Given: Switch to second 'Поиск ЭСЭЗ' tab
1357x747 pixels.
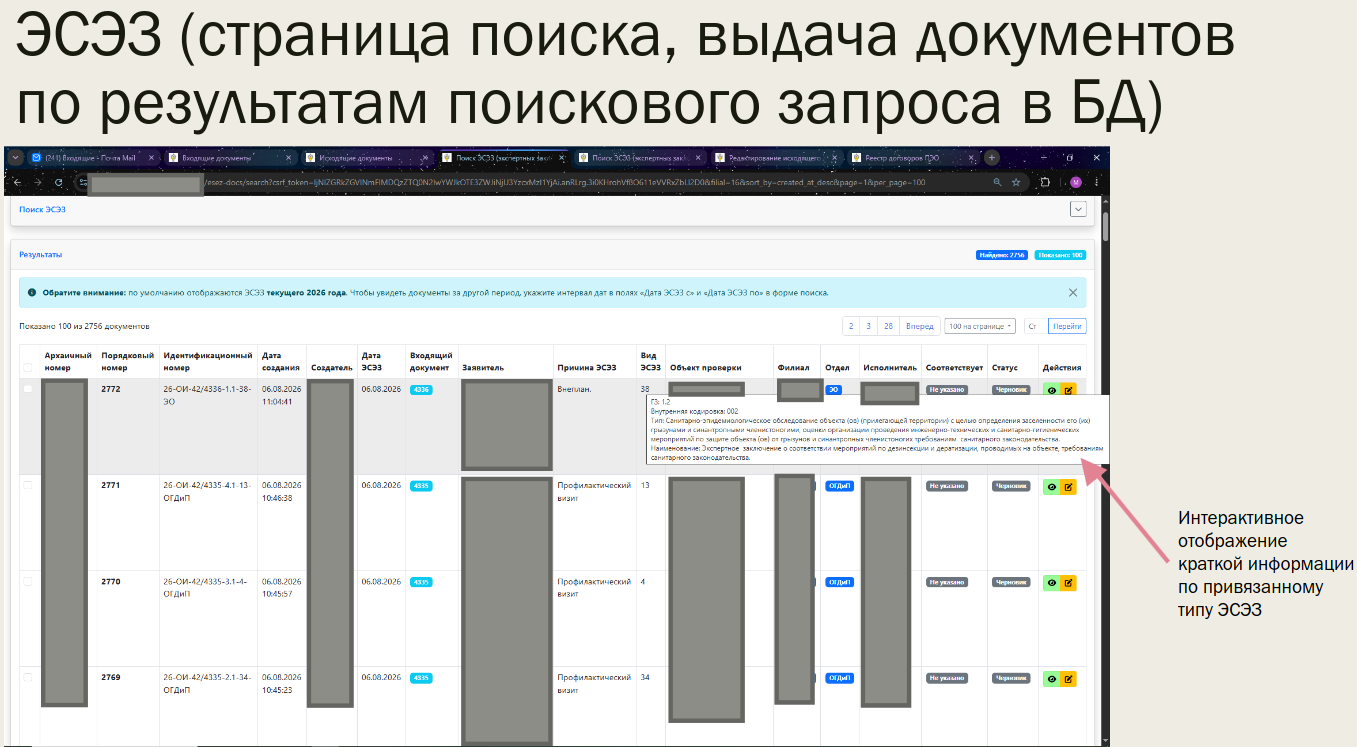Looking at the screenshot, I should 639,158.
